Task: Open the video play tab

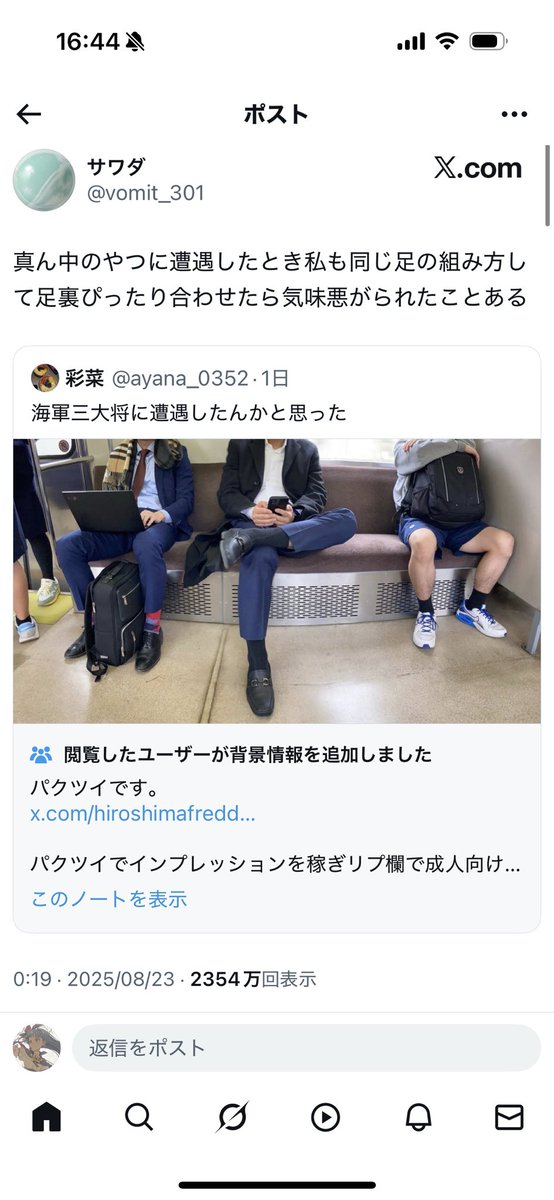Action: tap(325, 1117)
